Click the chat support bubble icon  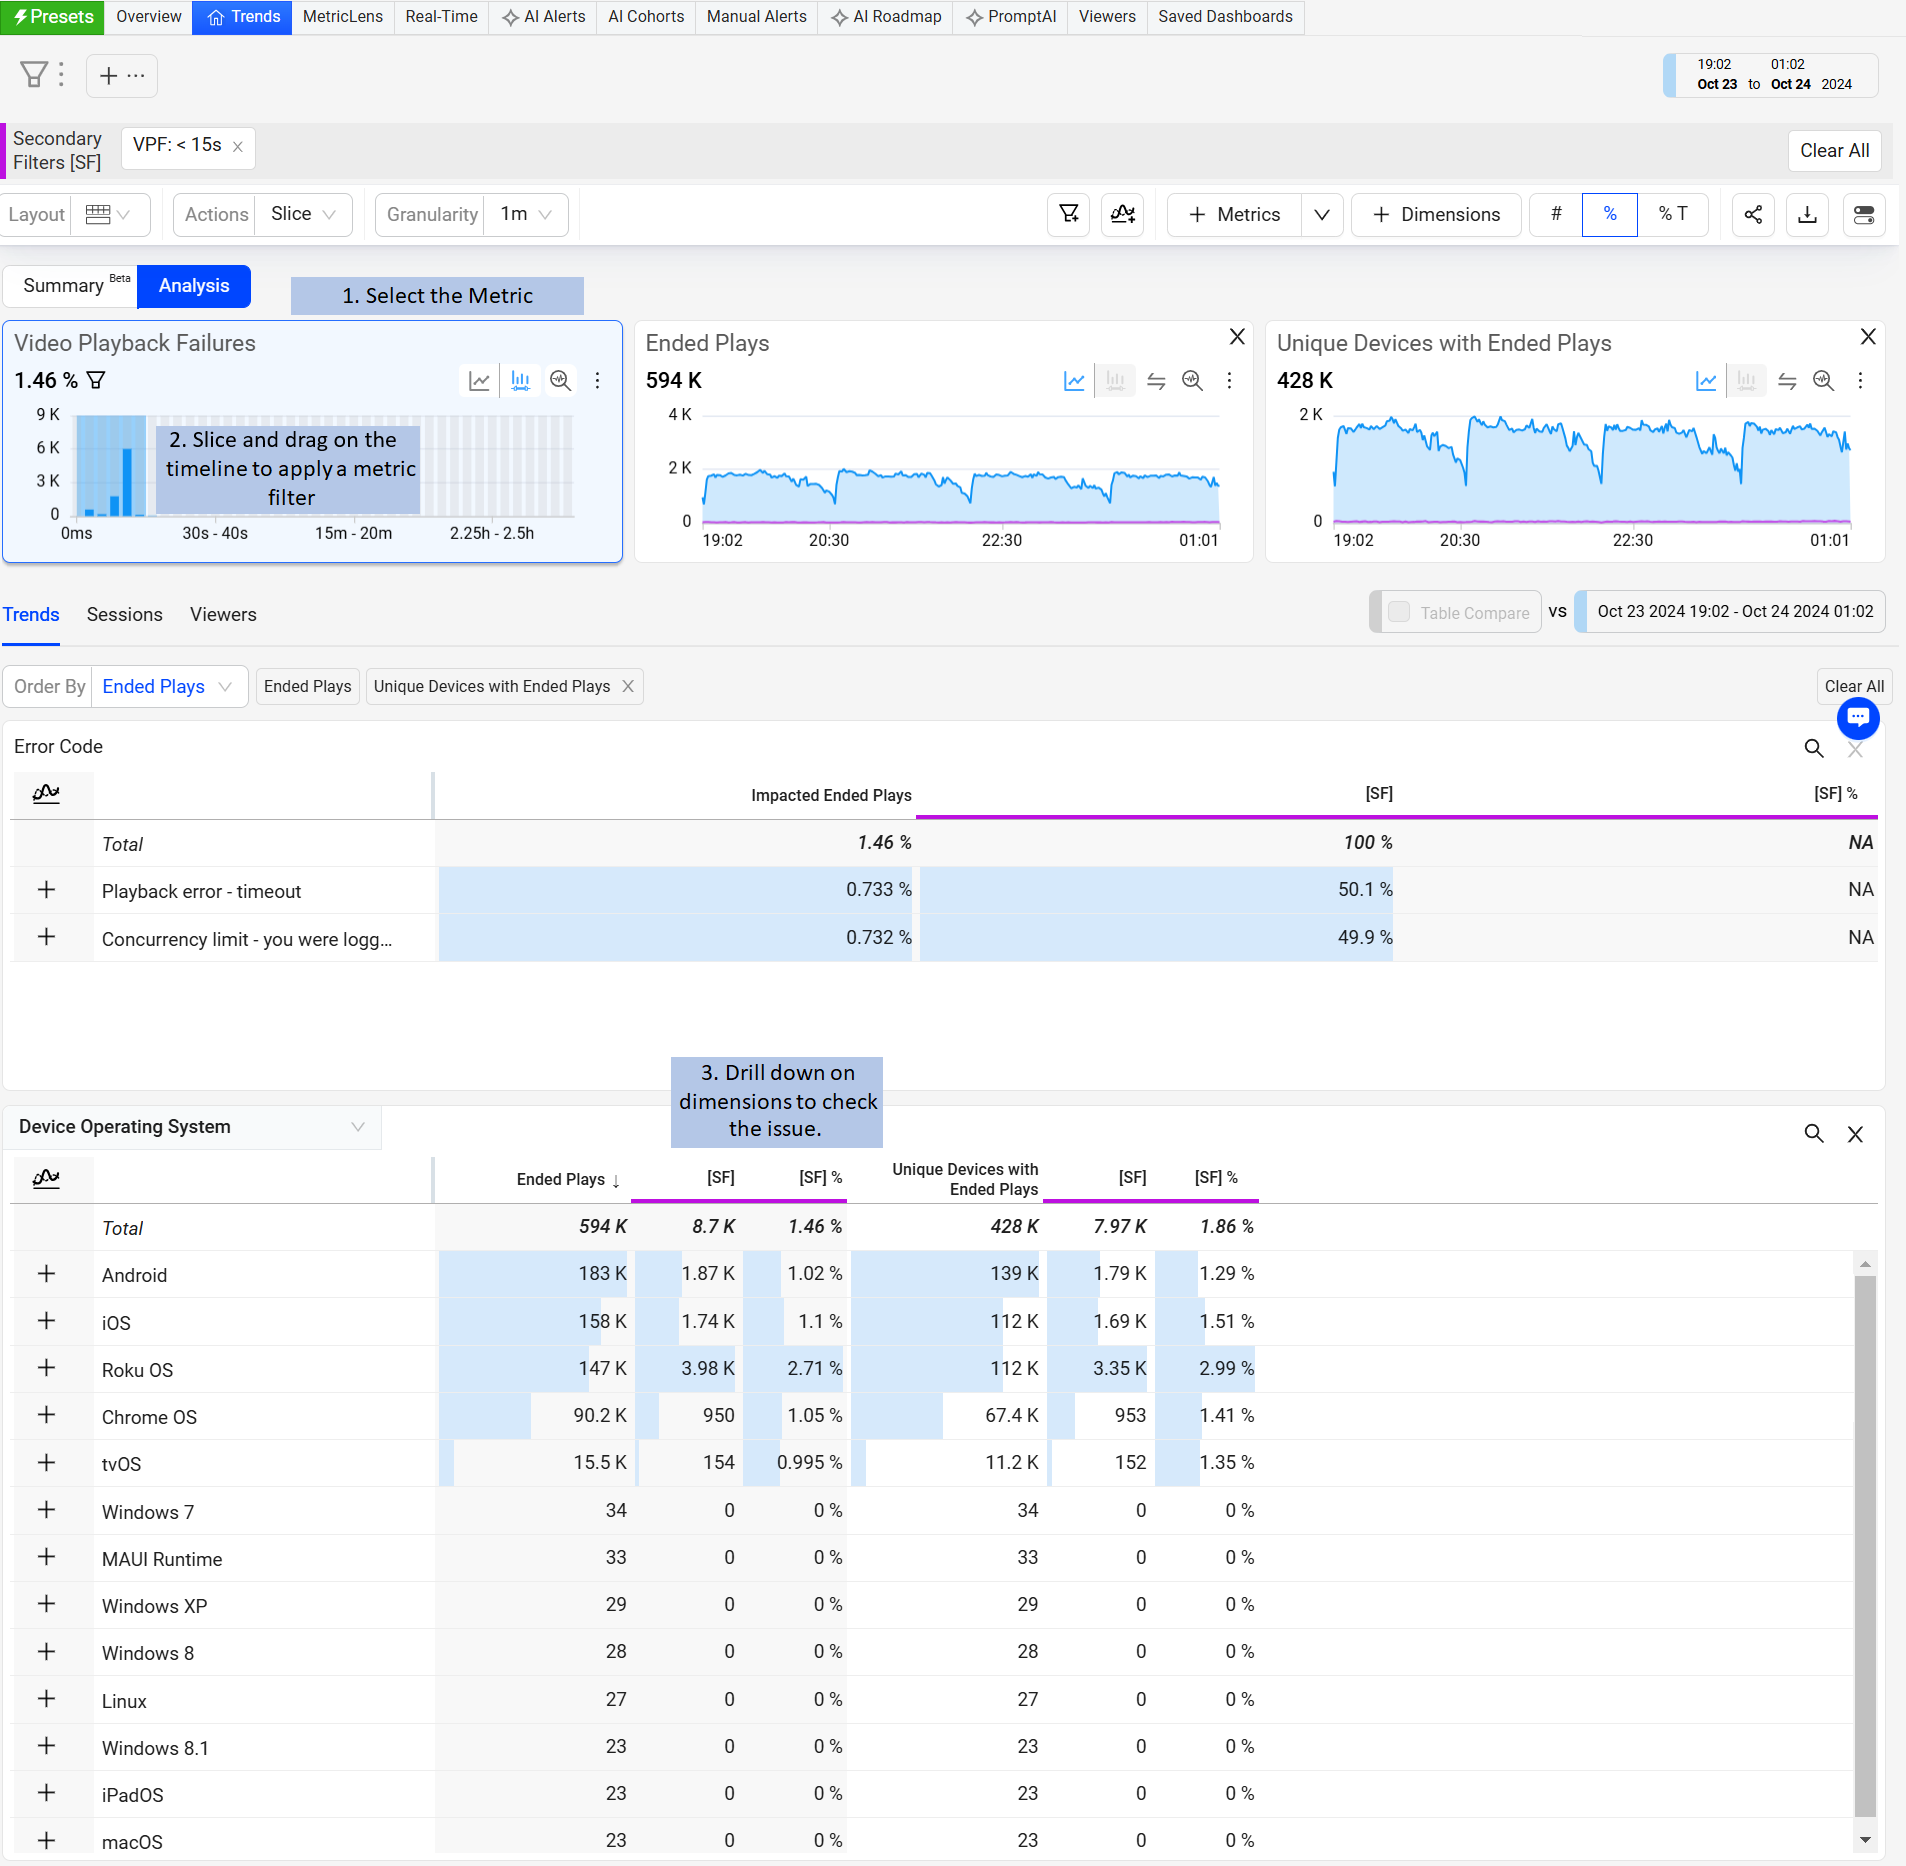1857,718
